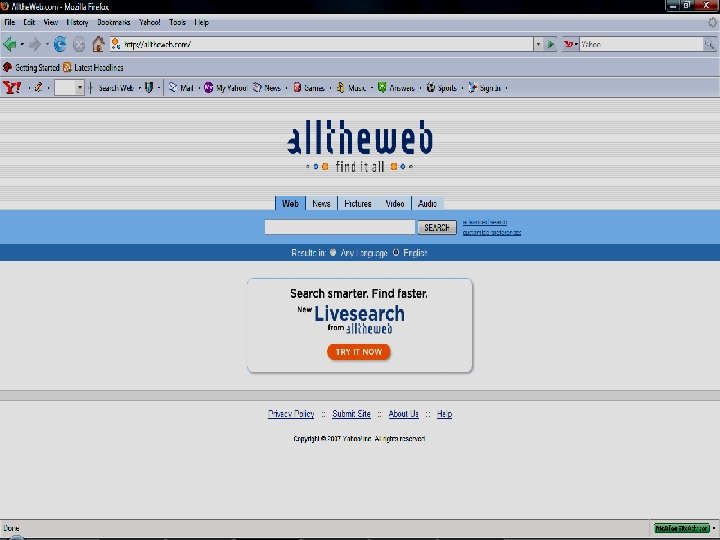
Task: Open the Forward history dropdown arrow
Action: point(47,45)
